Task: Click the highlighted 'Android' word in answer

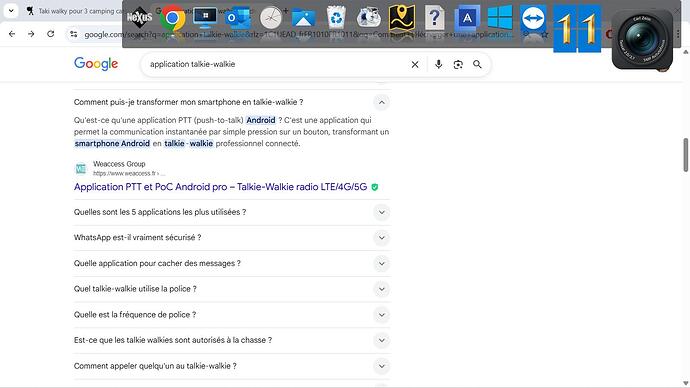Action: (x=261, y=120)
